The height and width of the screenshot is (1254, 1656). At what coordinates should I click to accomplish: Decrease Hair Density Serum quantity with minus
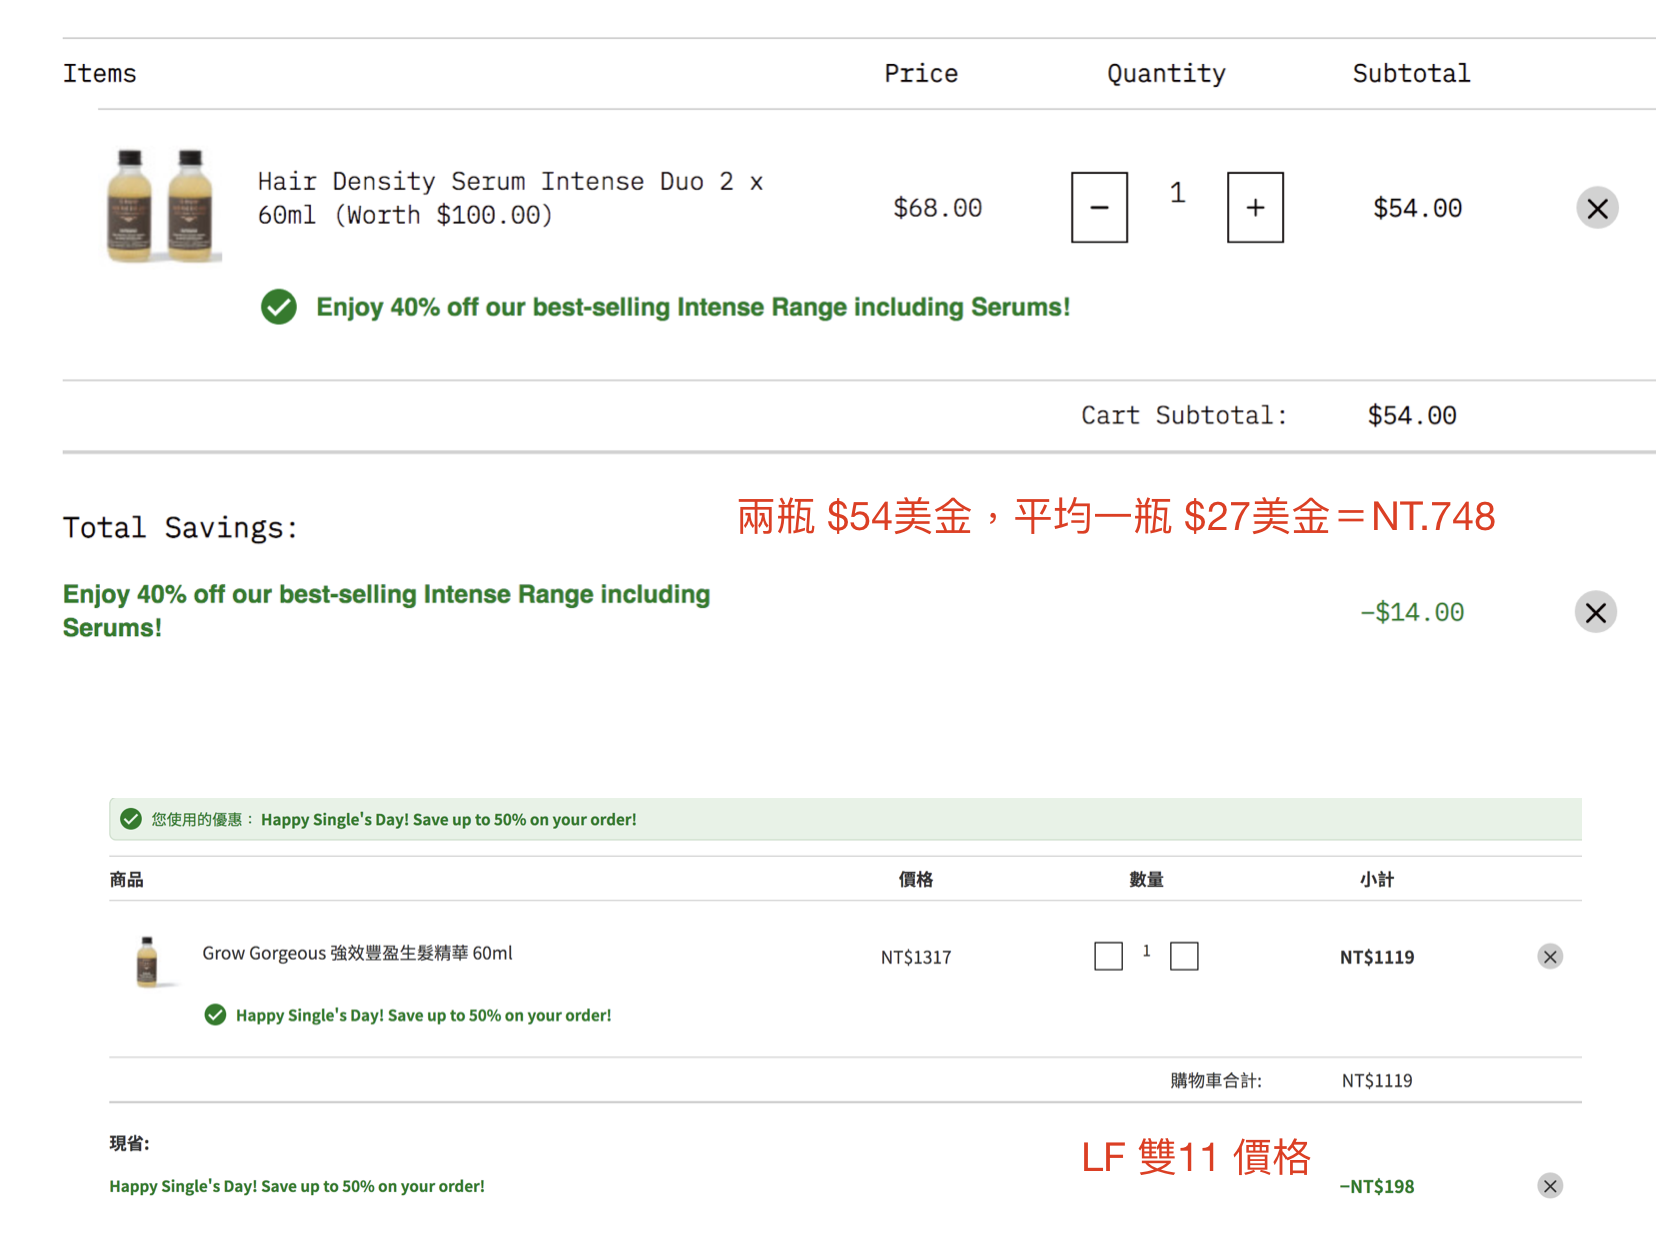(1099, 207)
